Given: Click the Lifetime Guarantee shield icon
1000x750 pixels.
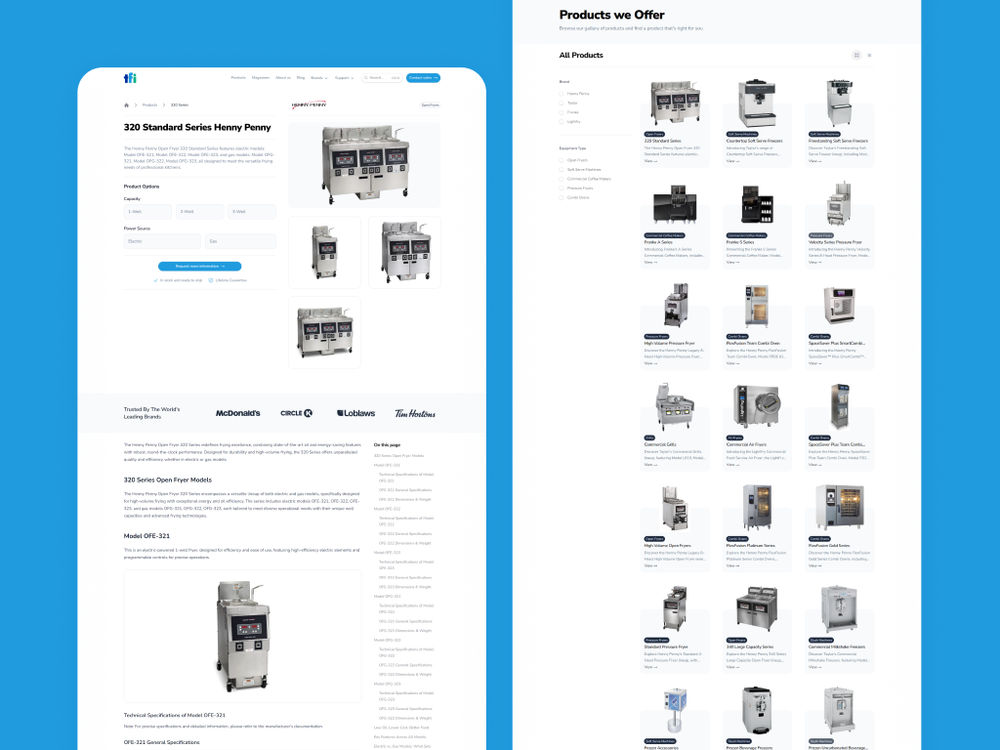Looking at the screenshot, I should point(211,281).
